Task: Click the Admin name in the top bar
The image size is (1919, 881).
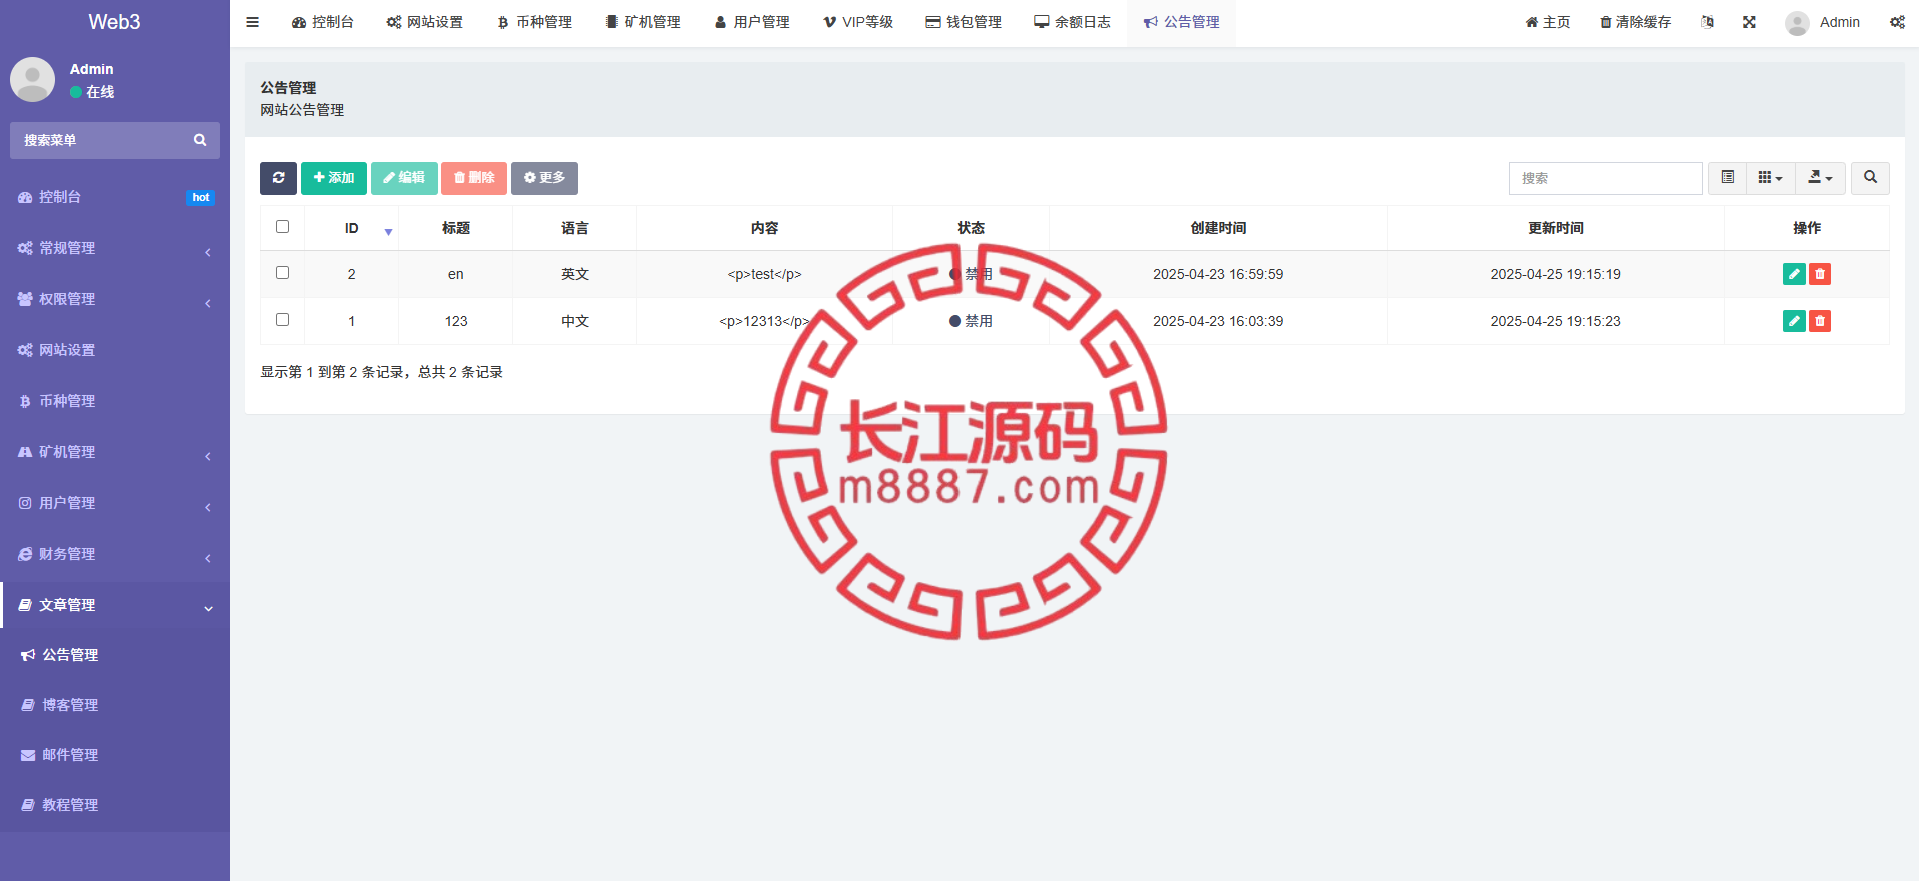Action: pyautogui.click(x=1840, y=22)
